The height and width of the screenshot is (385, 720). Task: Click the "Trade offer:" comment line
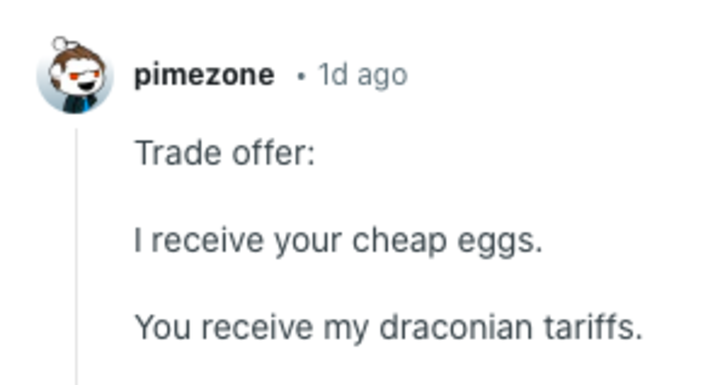225,153
